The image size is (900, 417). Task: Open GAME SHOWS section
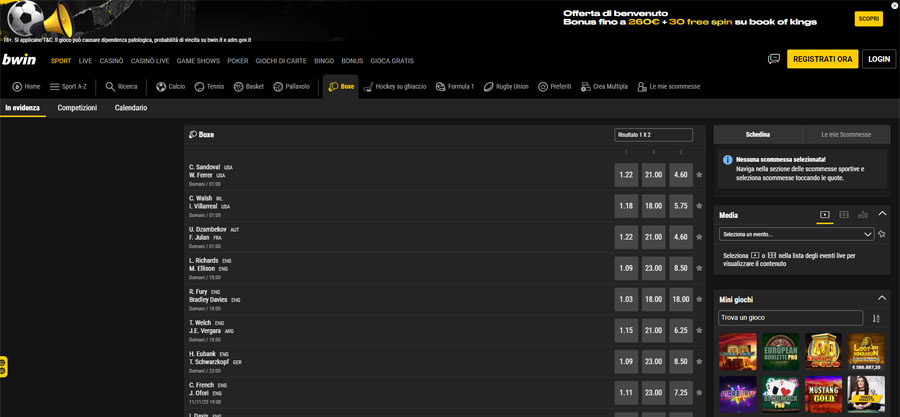point(198,61)
